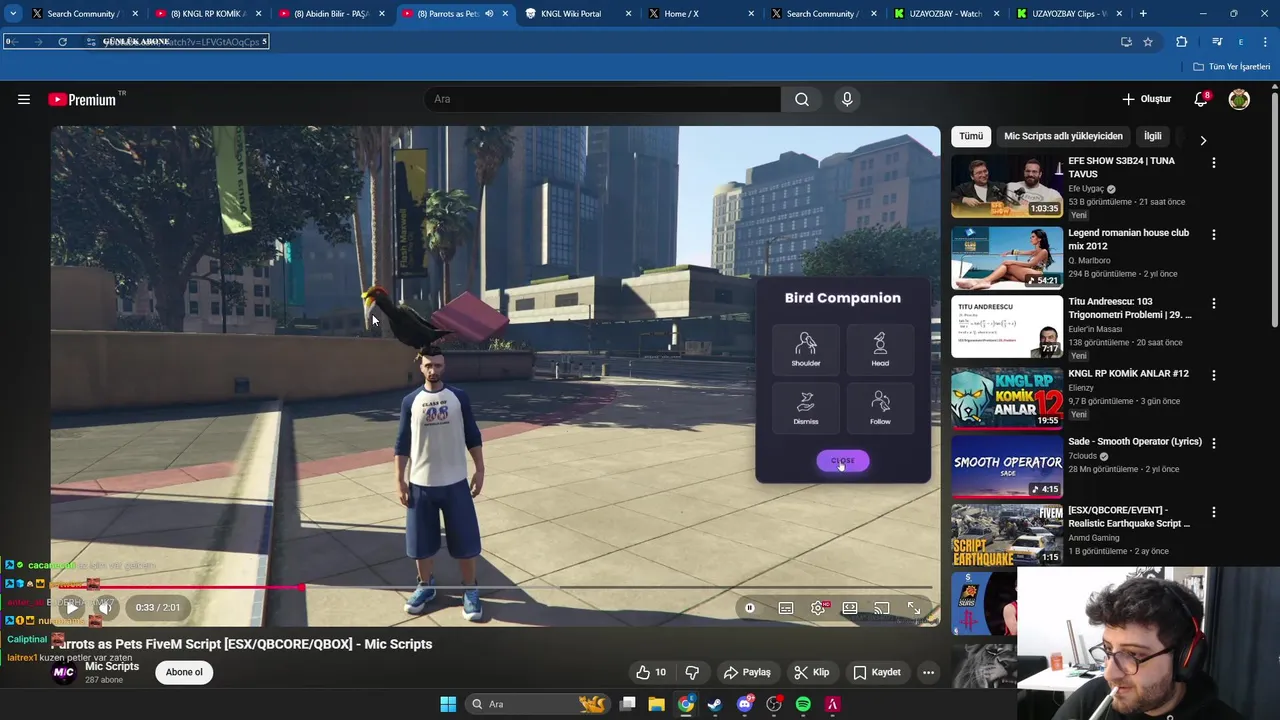Select Mic Scripts adlı yükleyiciden chip

click(1063, 136)
